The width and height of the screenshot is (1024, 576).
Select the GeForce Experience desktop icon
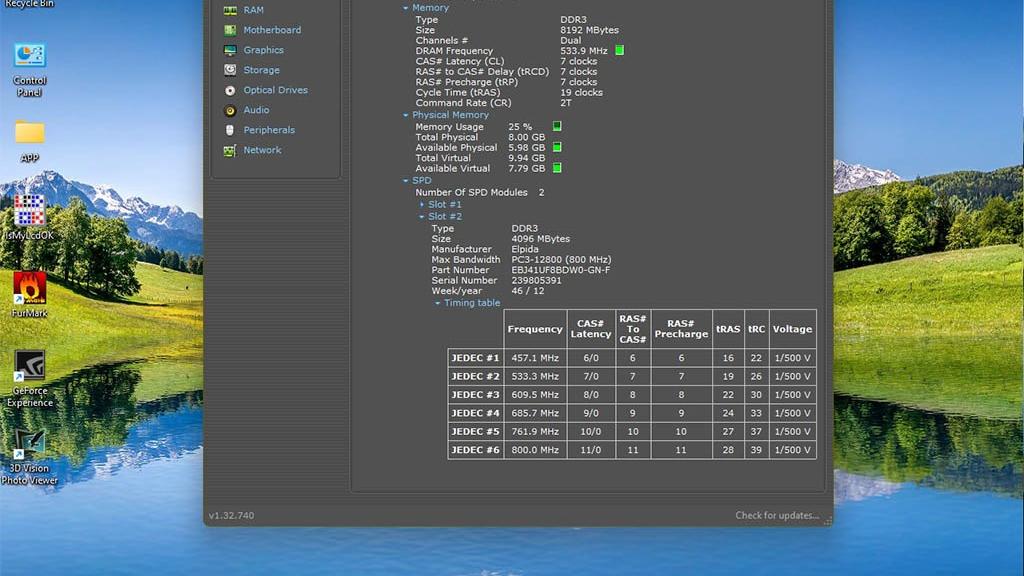point(29,366)
